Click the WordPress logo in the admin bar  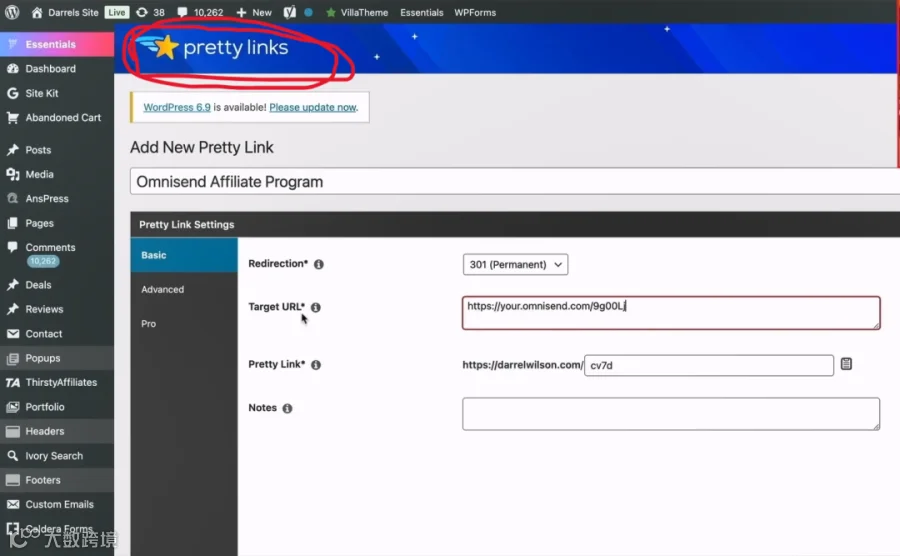click(x=12, y=12)
